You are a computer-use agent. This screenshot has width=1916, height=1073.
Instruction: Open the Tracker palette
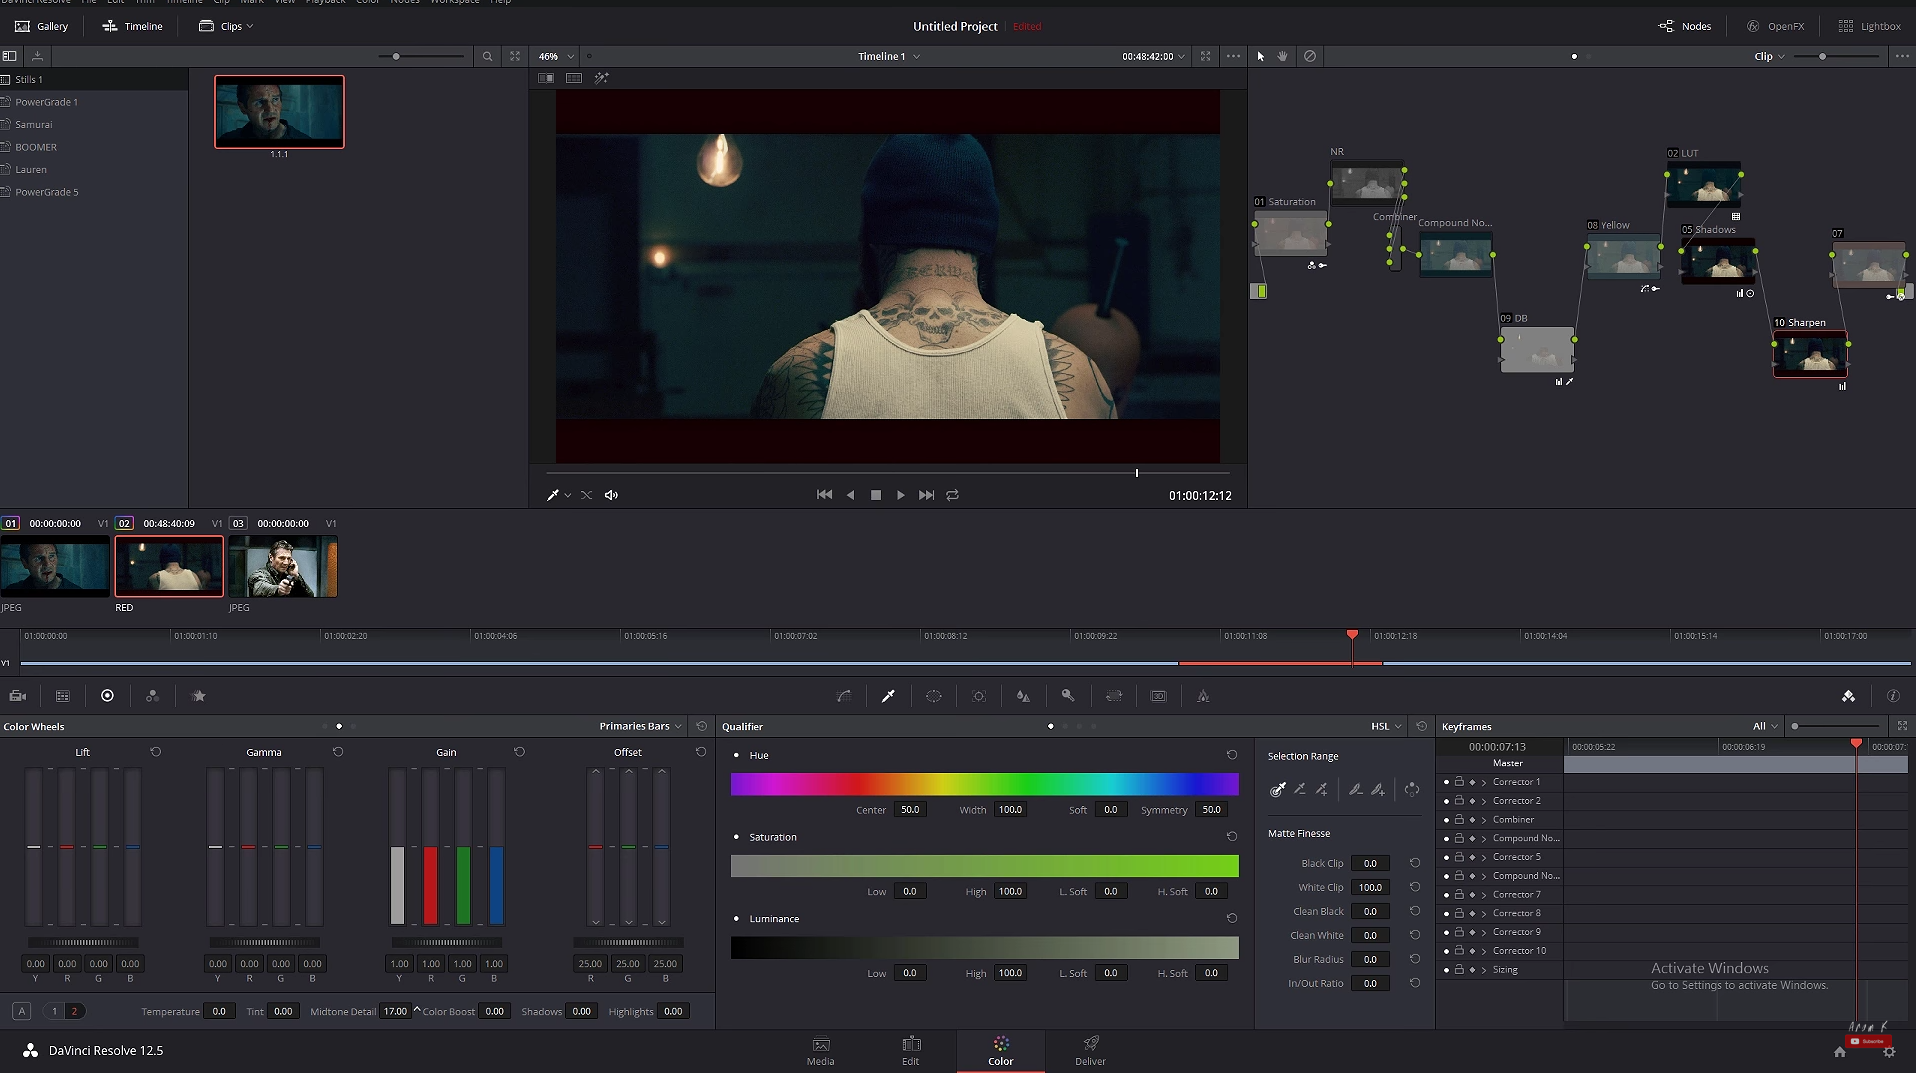(x=979, y=696)
